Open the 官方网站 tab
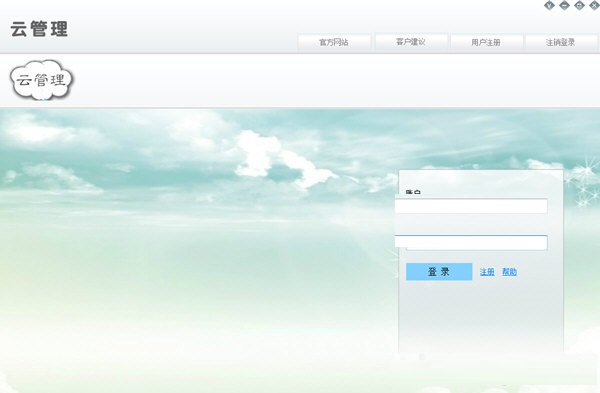Image resolution: width=600 pixels, height=393 pixels. pos(334,42)
